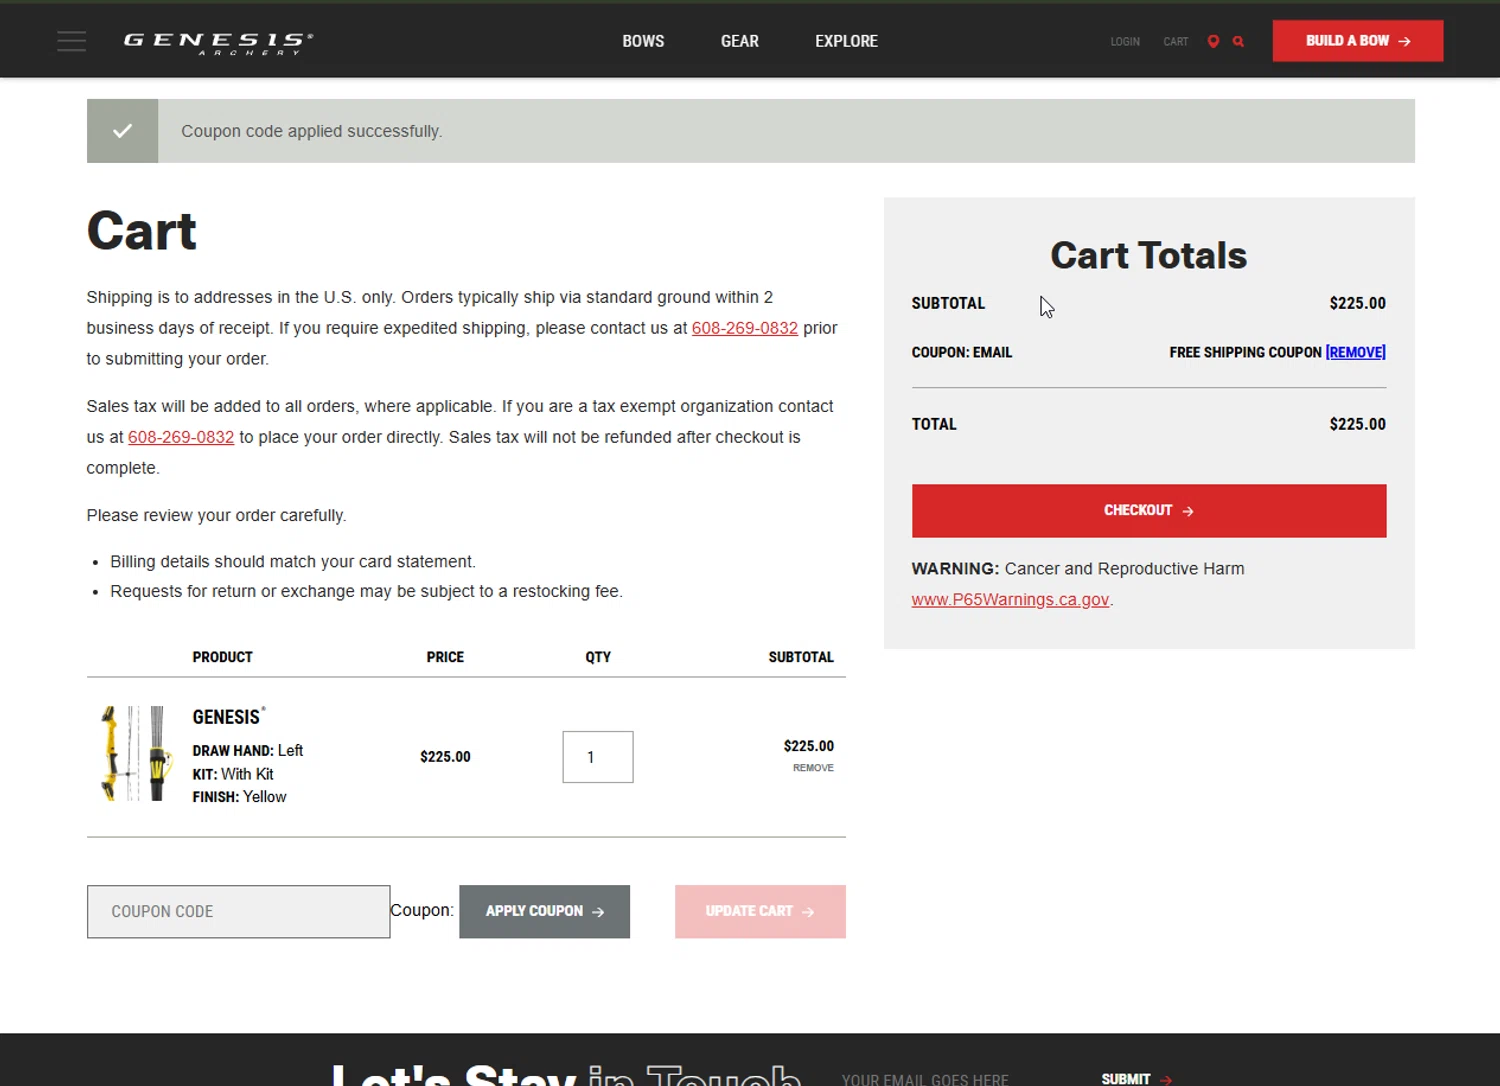Click the 'FINISH: Yellow' product detail

(239, 797)
